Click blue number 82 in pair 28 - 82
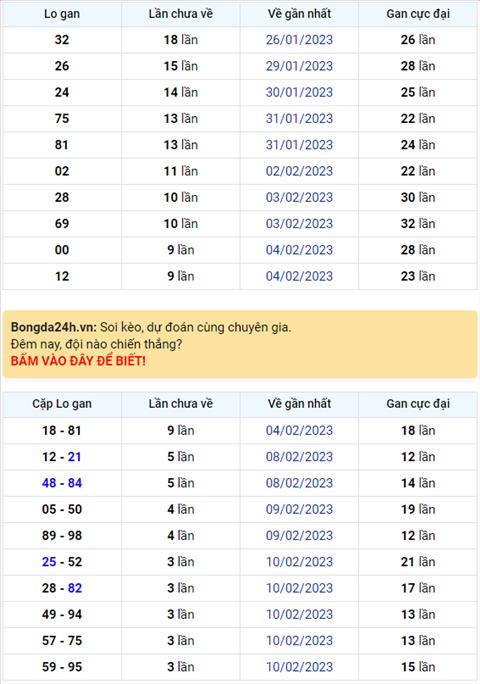480x684 pixels. click(75, 588)
